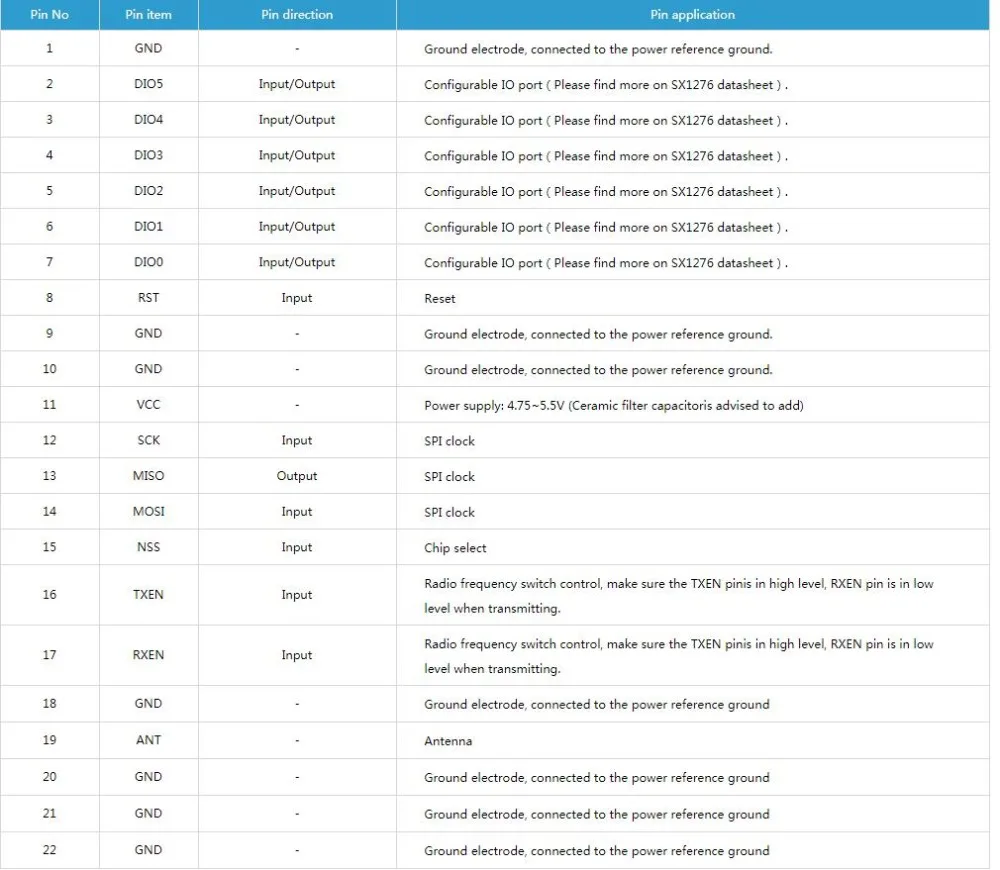
Task: Click the MISO pin item cell
Action: 149,476
